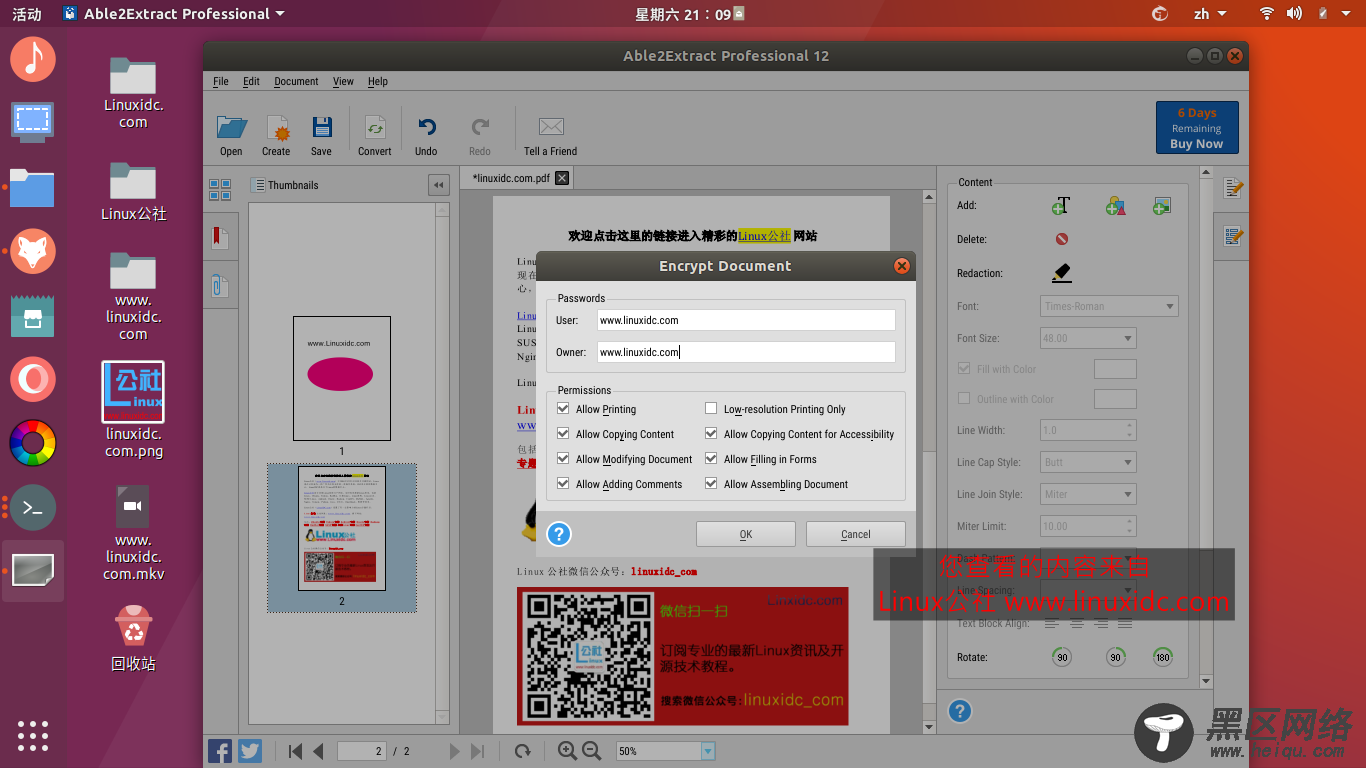The width and height of the screenshot is (1366, 768).
Task: Click the Open folder toolbar icon
Action: pos(231,127)
